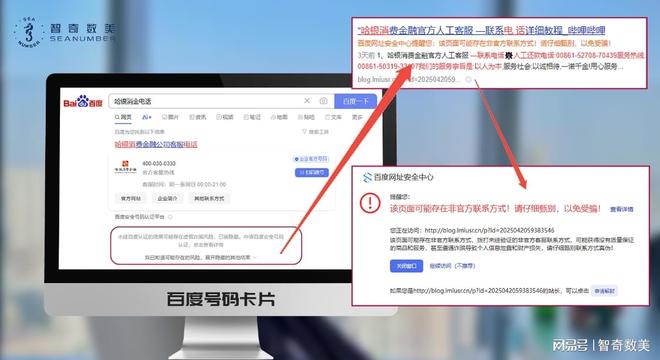Switch to the 文库 tab
This screenshot has height=360, width=660.
[x=333, y=117]
